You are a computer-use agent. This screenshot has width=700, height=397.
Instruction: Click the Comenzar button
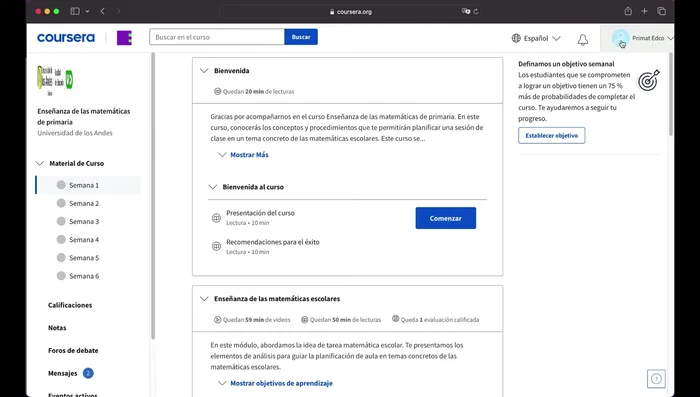point(446,218)
